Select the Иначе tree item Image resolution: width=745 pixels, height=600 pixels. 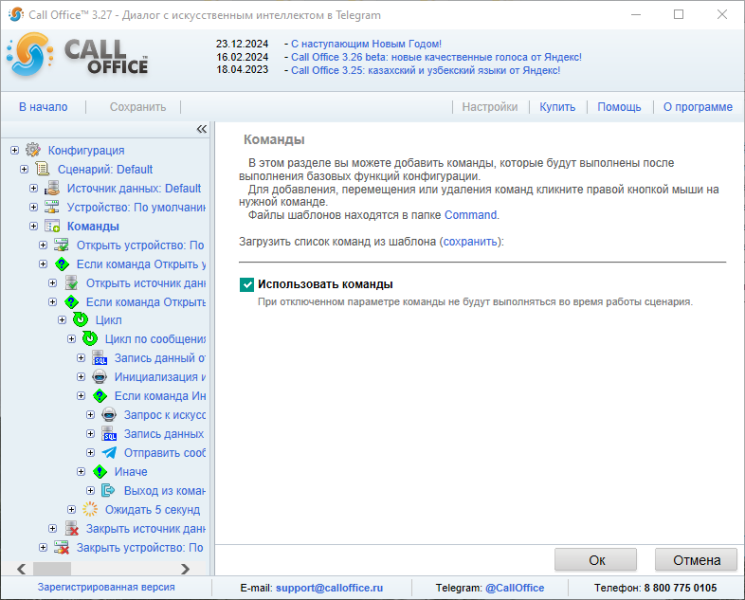coord(131,472)
